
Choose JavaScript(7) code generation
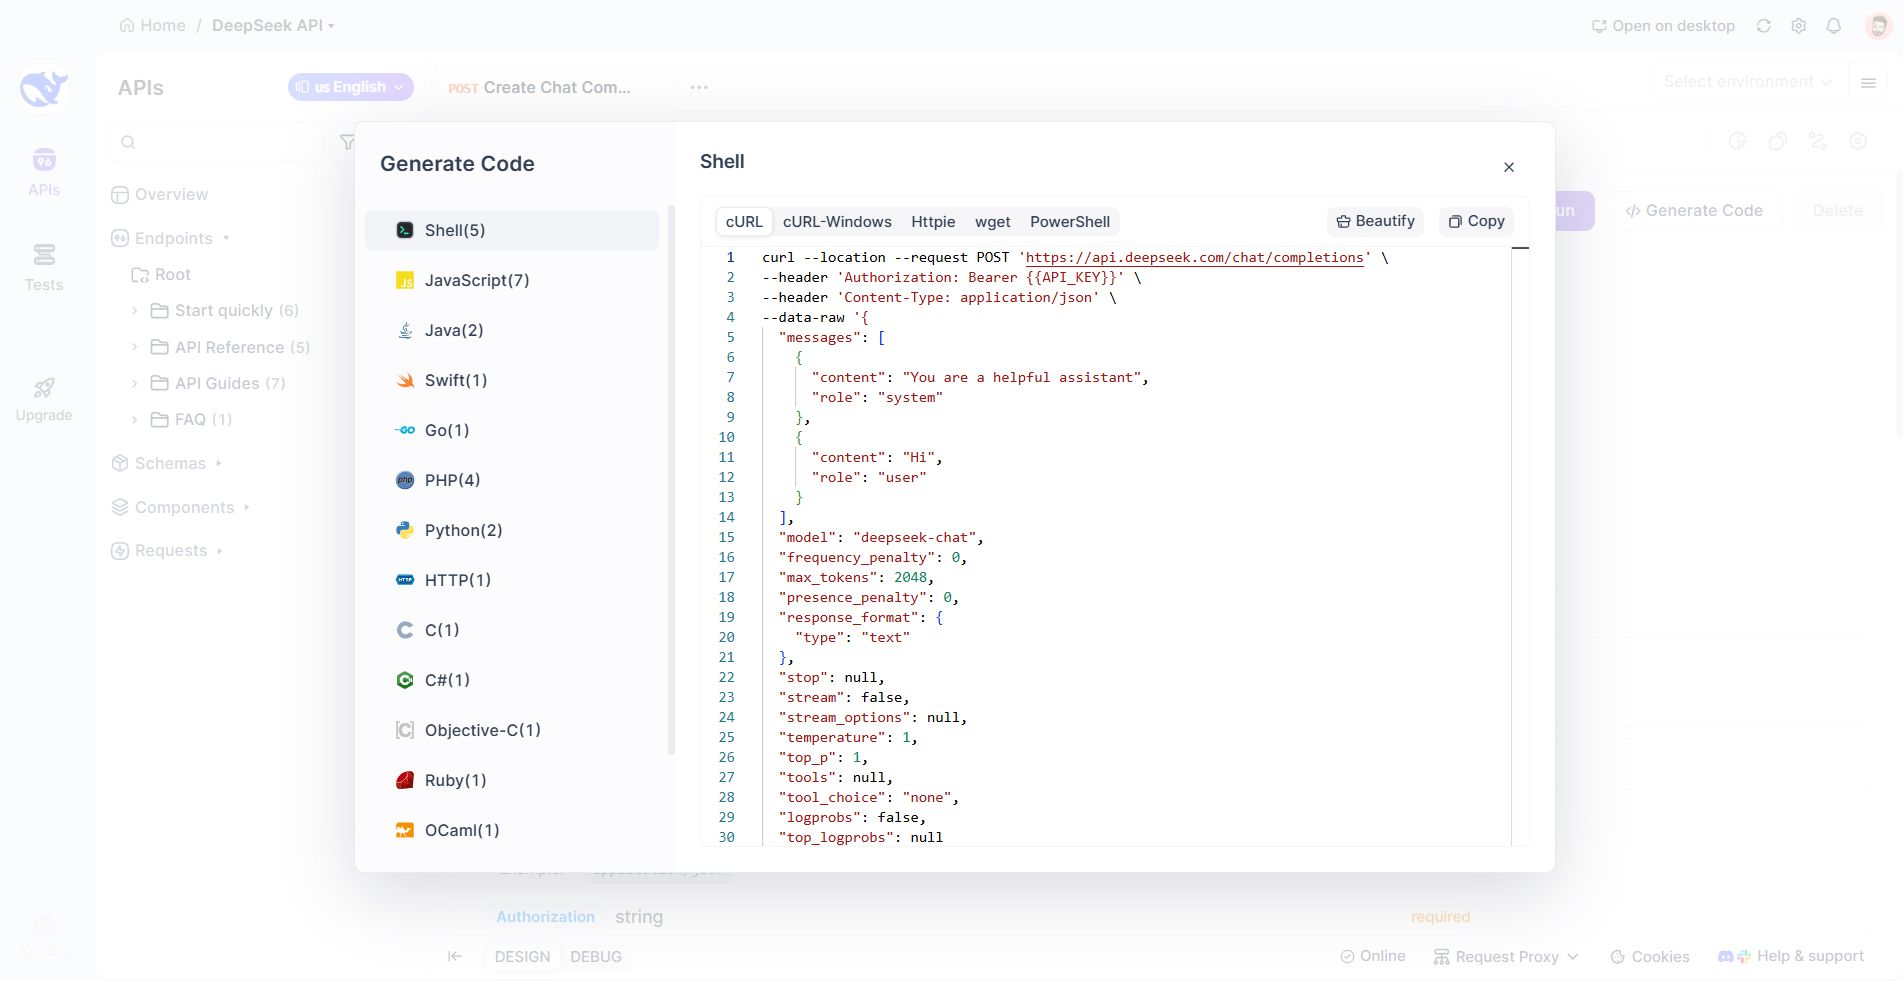click(x=511, y=280)
